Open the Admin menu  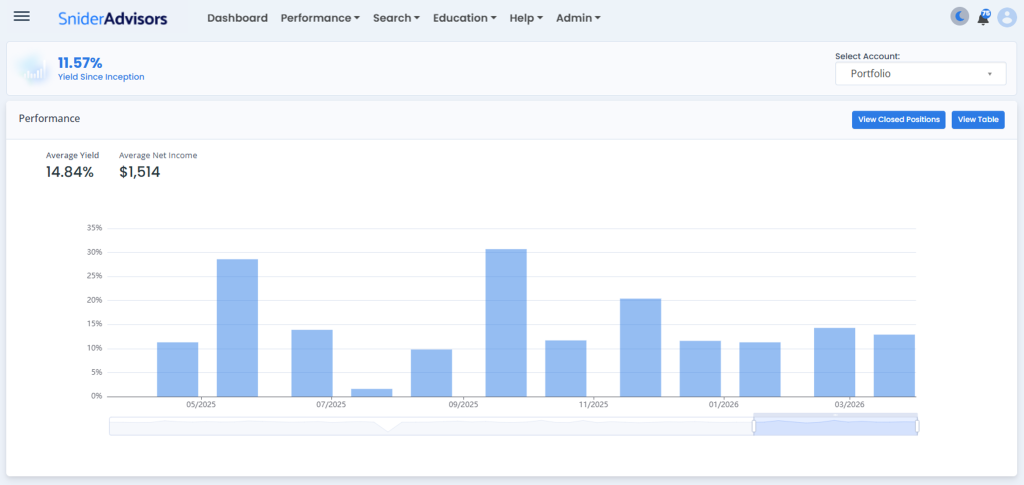point(578,18)
